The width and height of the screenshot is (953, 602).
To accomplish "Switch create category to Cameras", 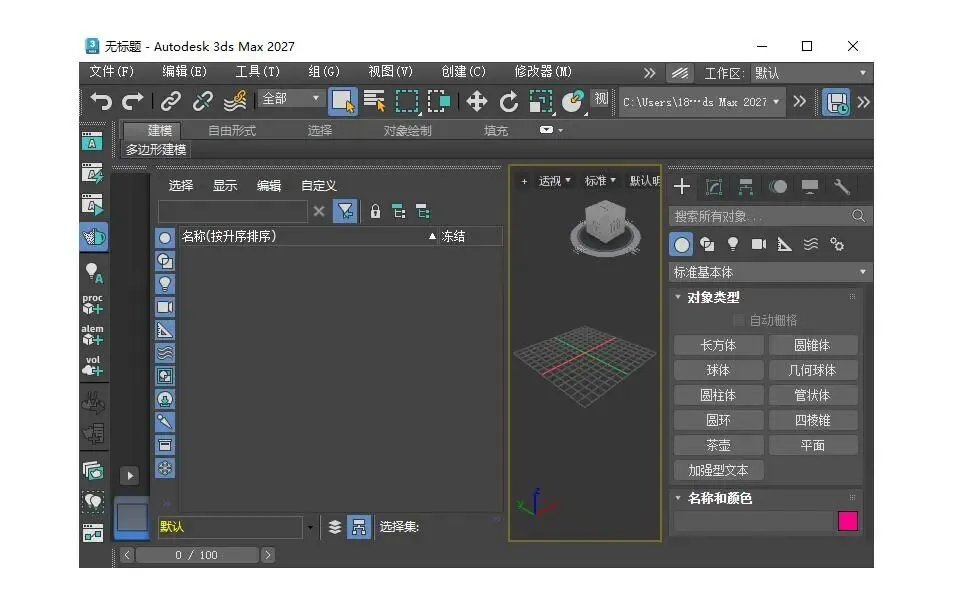I will 759,244.
